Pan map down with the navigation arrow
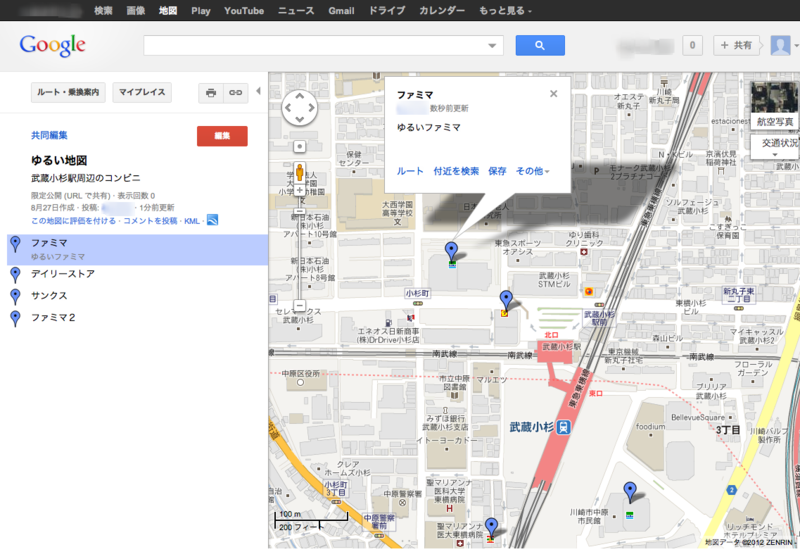Screen dimensions: 800x559 coord(299,119)
